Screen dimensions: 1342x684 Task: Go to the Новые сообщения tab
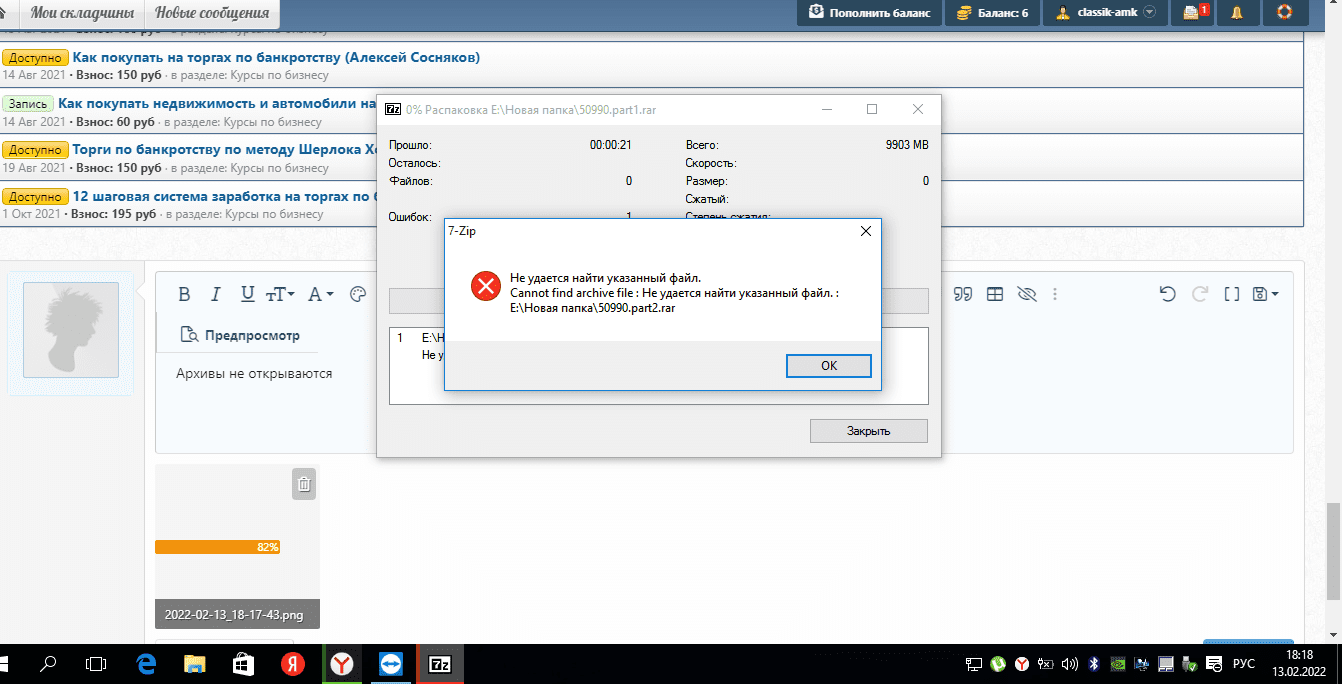pyautogui.click(x=212, y=13)
